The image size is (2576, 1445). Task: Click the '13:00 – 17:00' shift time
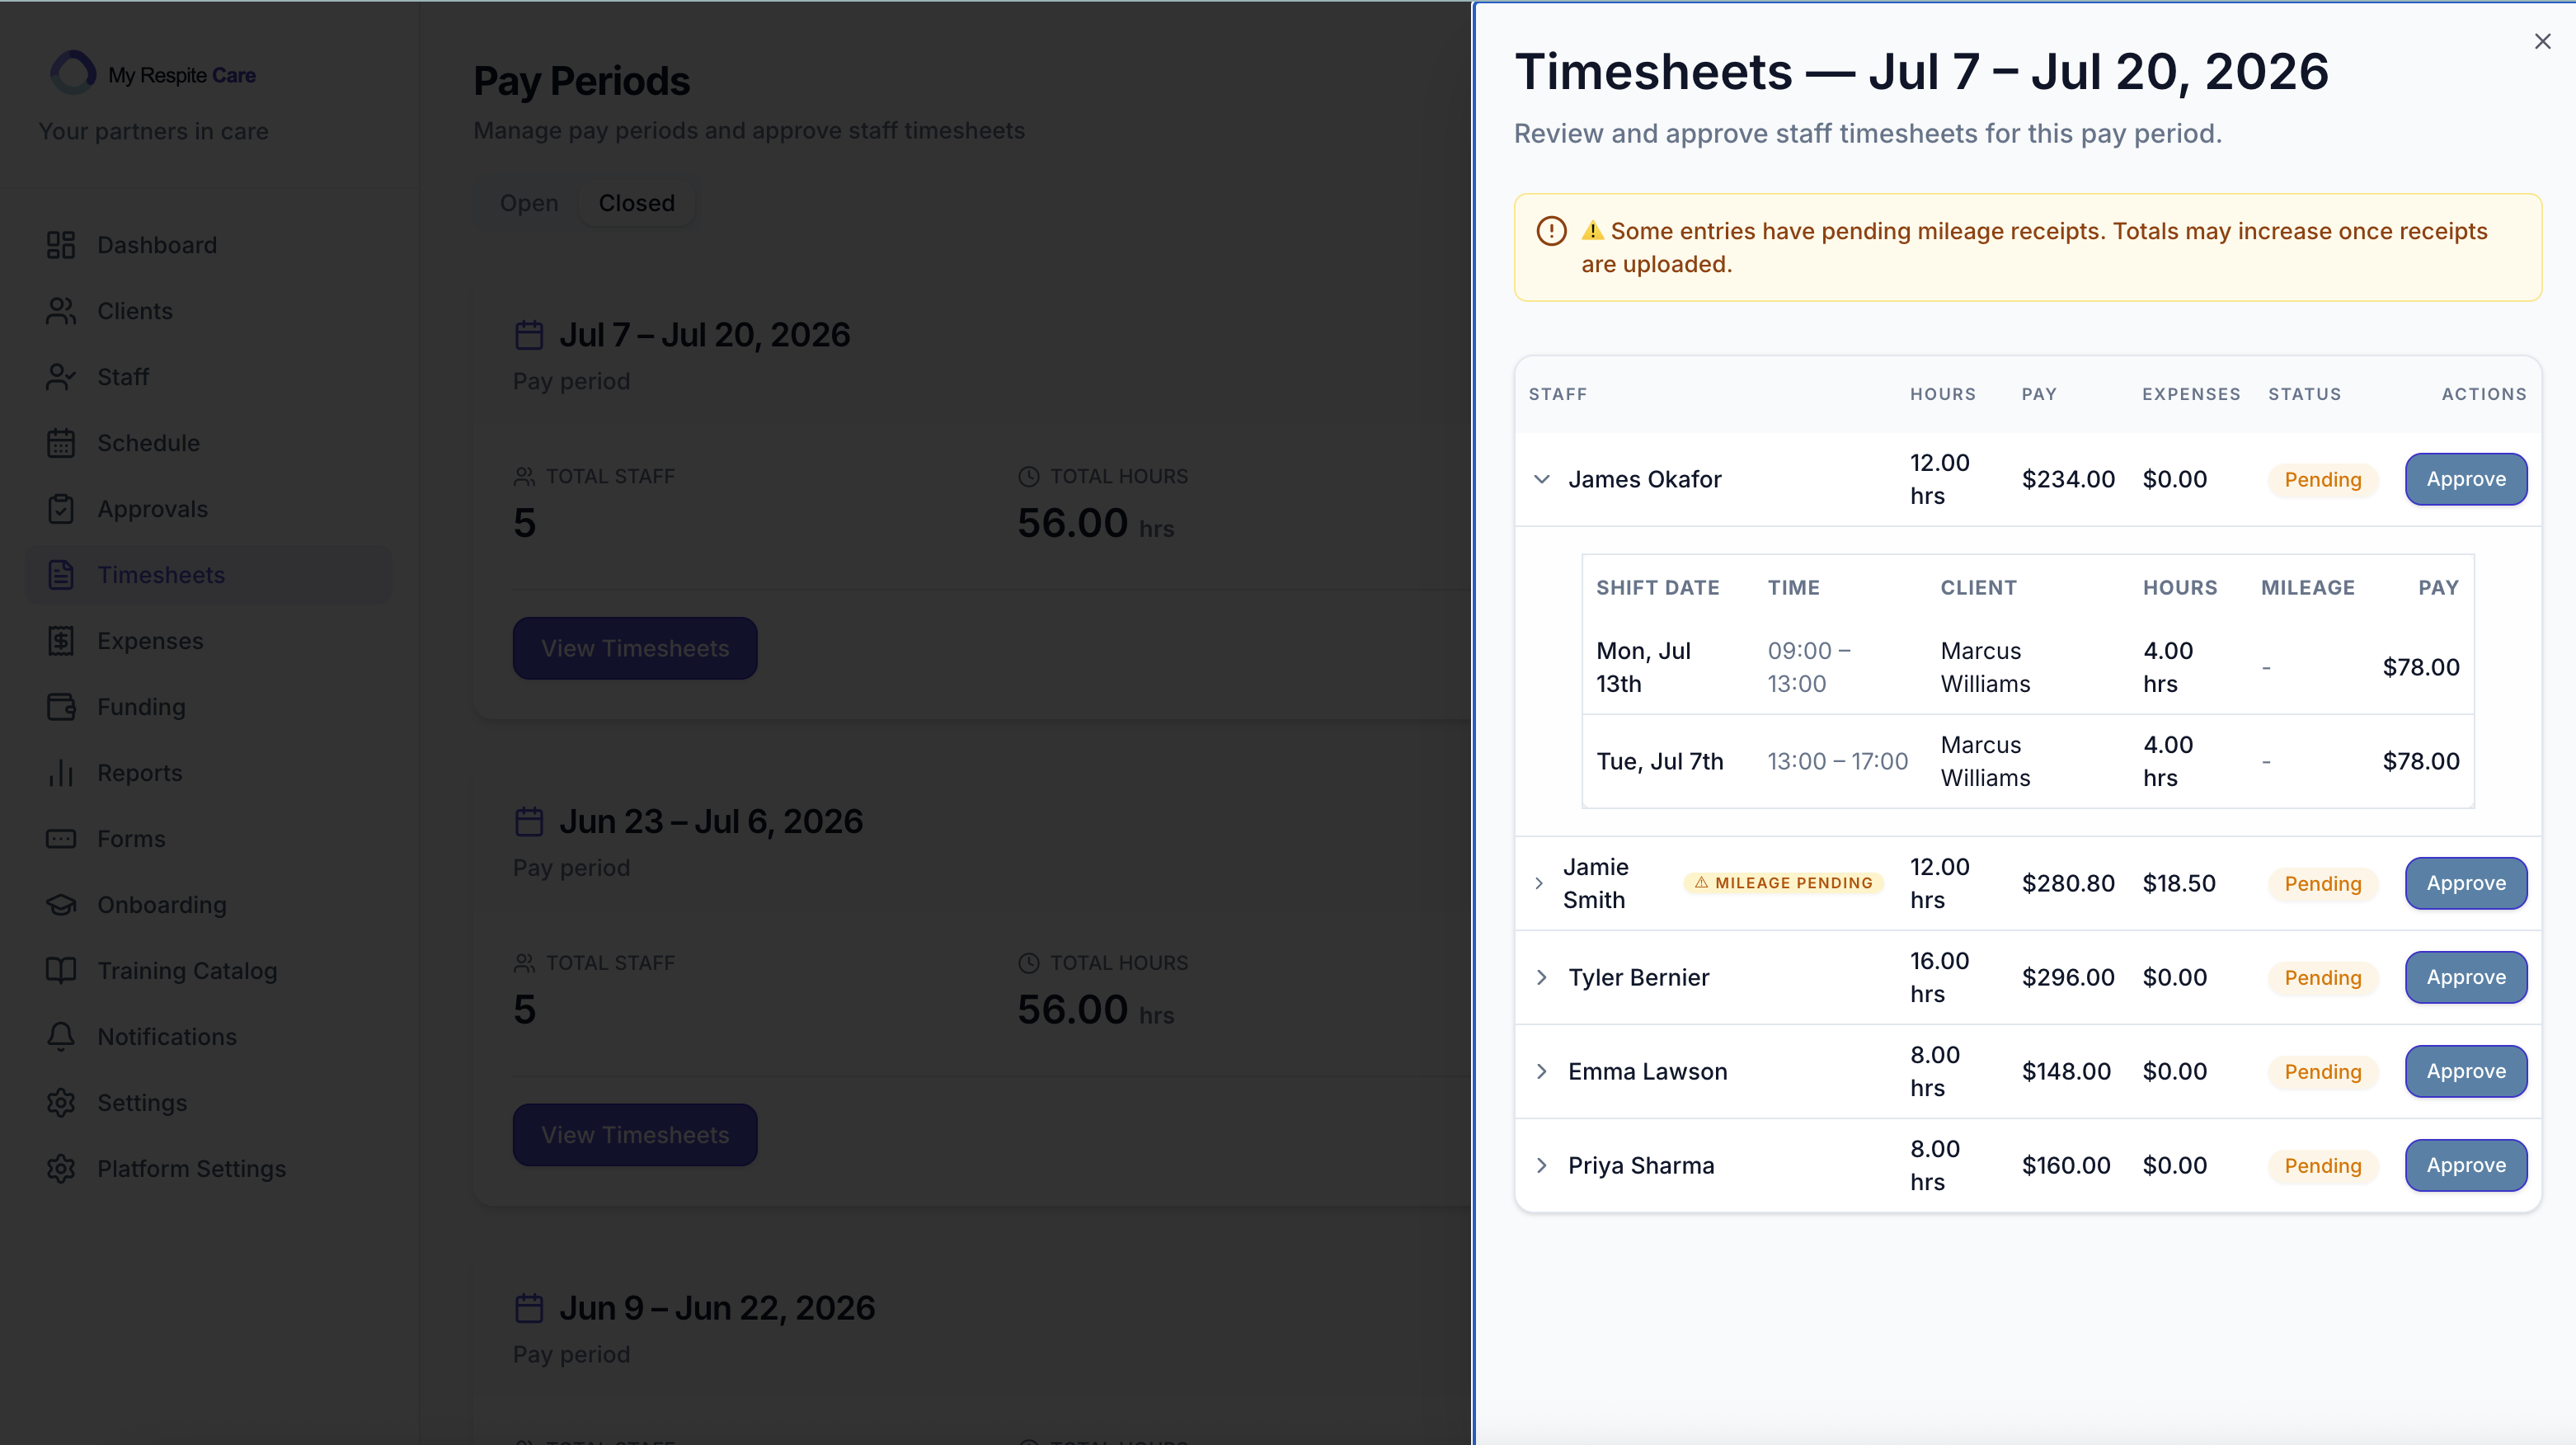tap(1837, 761)
